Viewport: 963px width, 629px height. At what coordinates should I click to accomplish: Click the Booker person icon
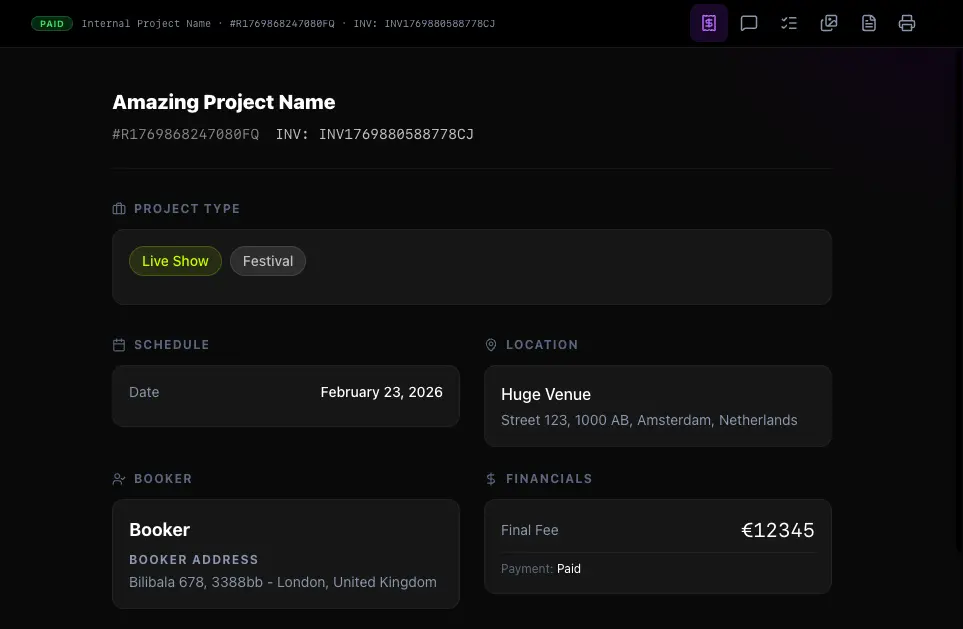(119, 479)
